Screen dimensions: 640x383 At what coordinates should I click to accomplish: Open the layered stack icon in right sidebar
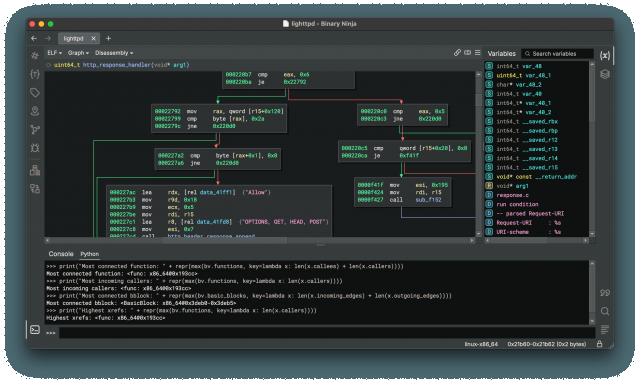[x=605, y=74]
